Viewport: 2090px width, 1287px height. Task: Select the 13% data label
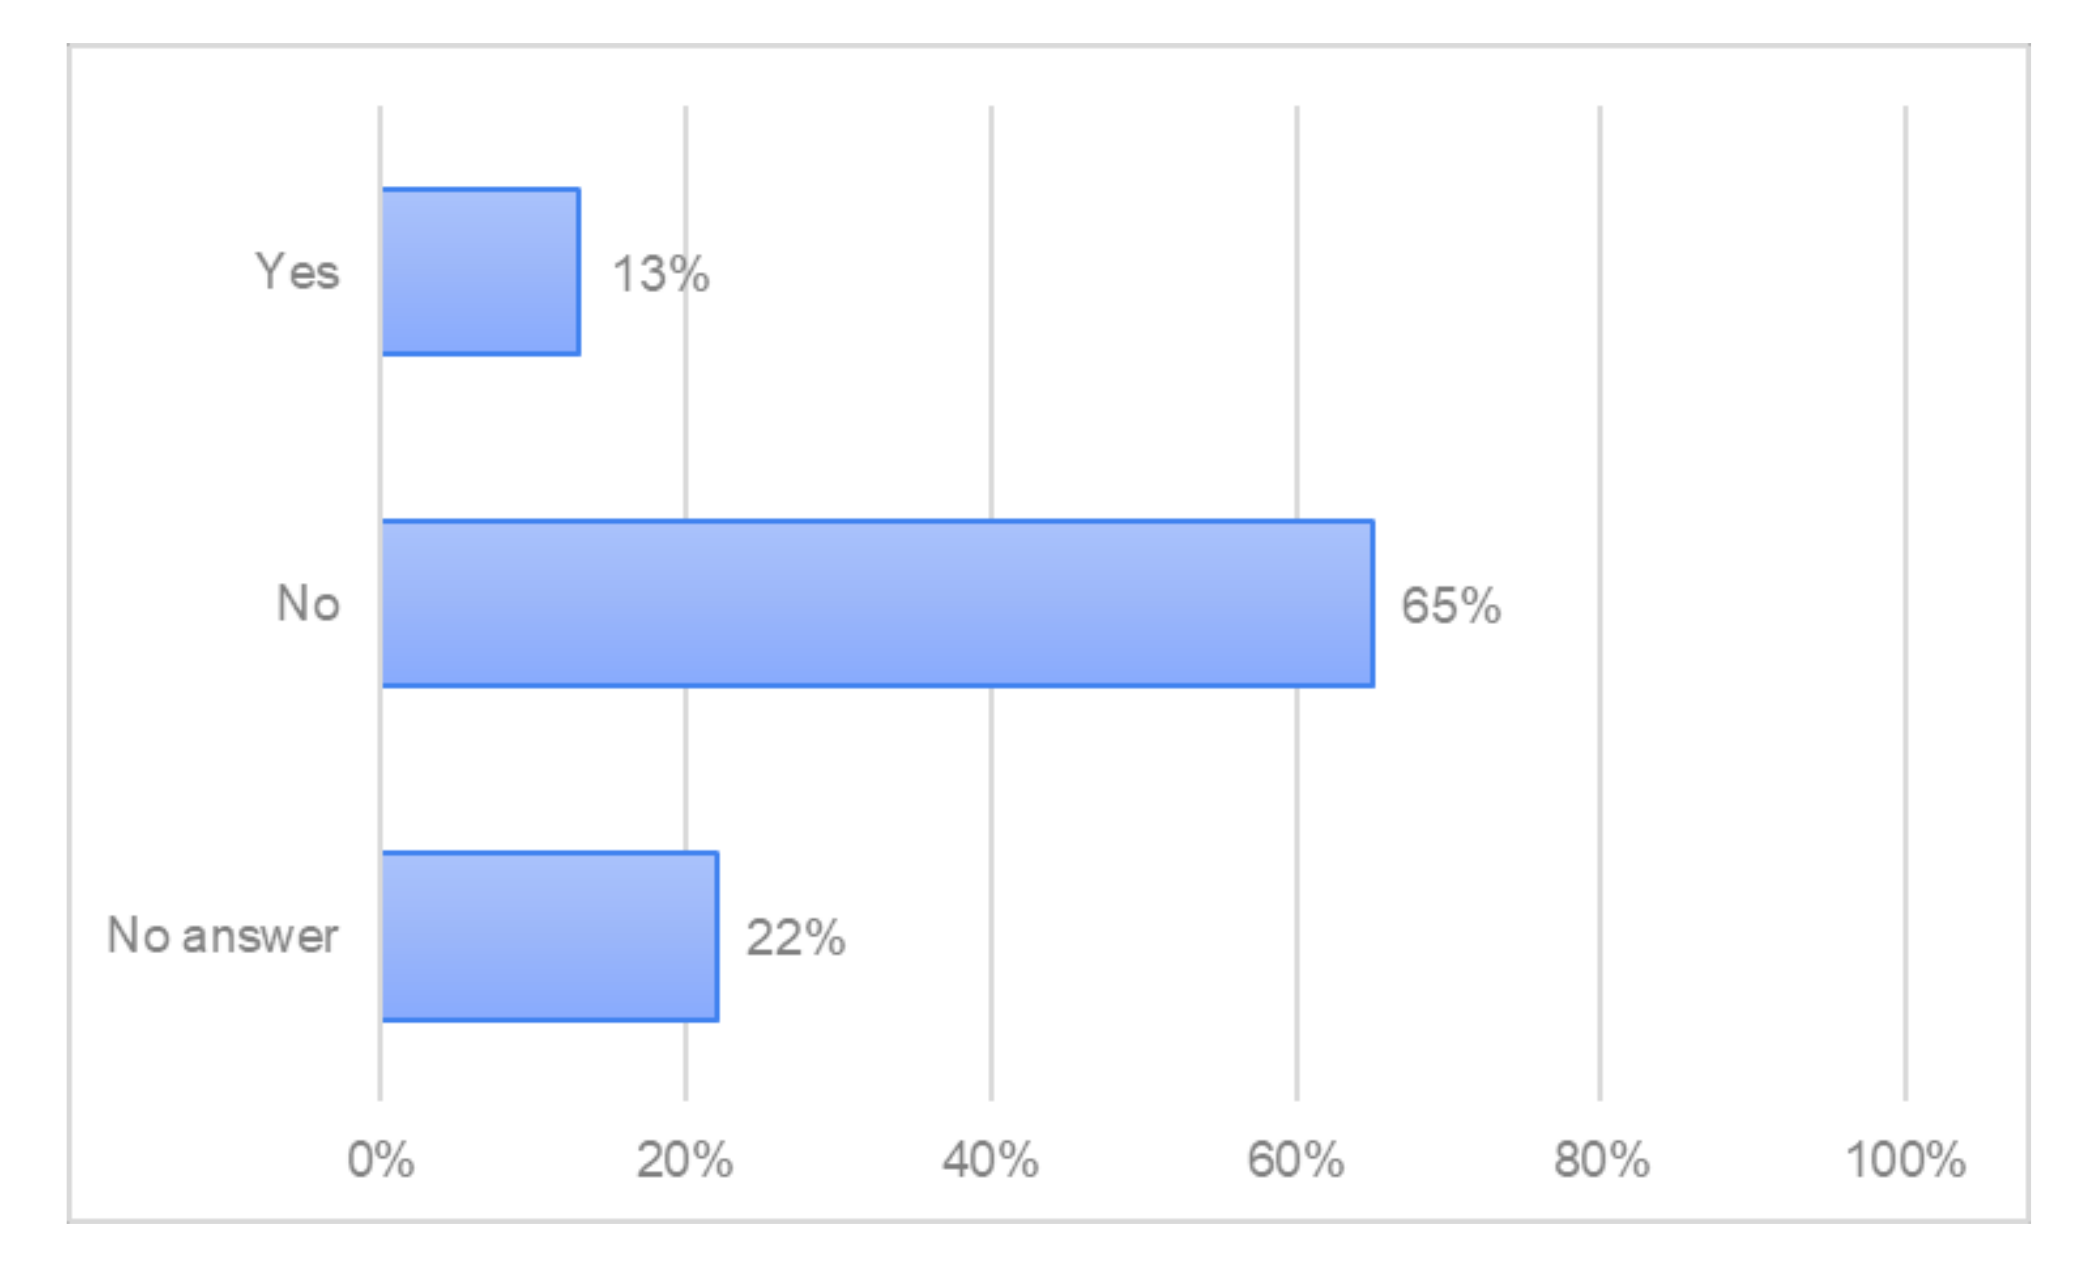pos(660,274)
